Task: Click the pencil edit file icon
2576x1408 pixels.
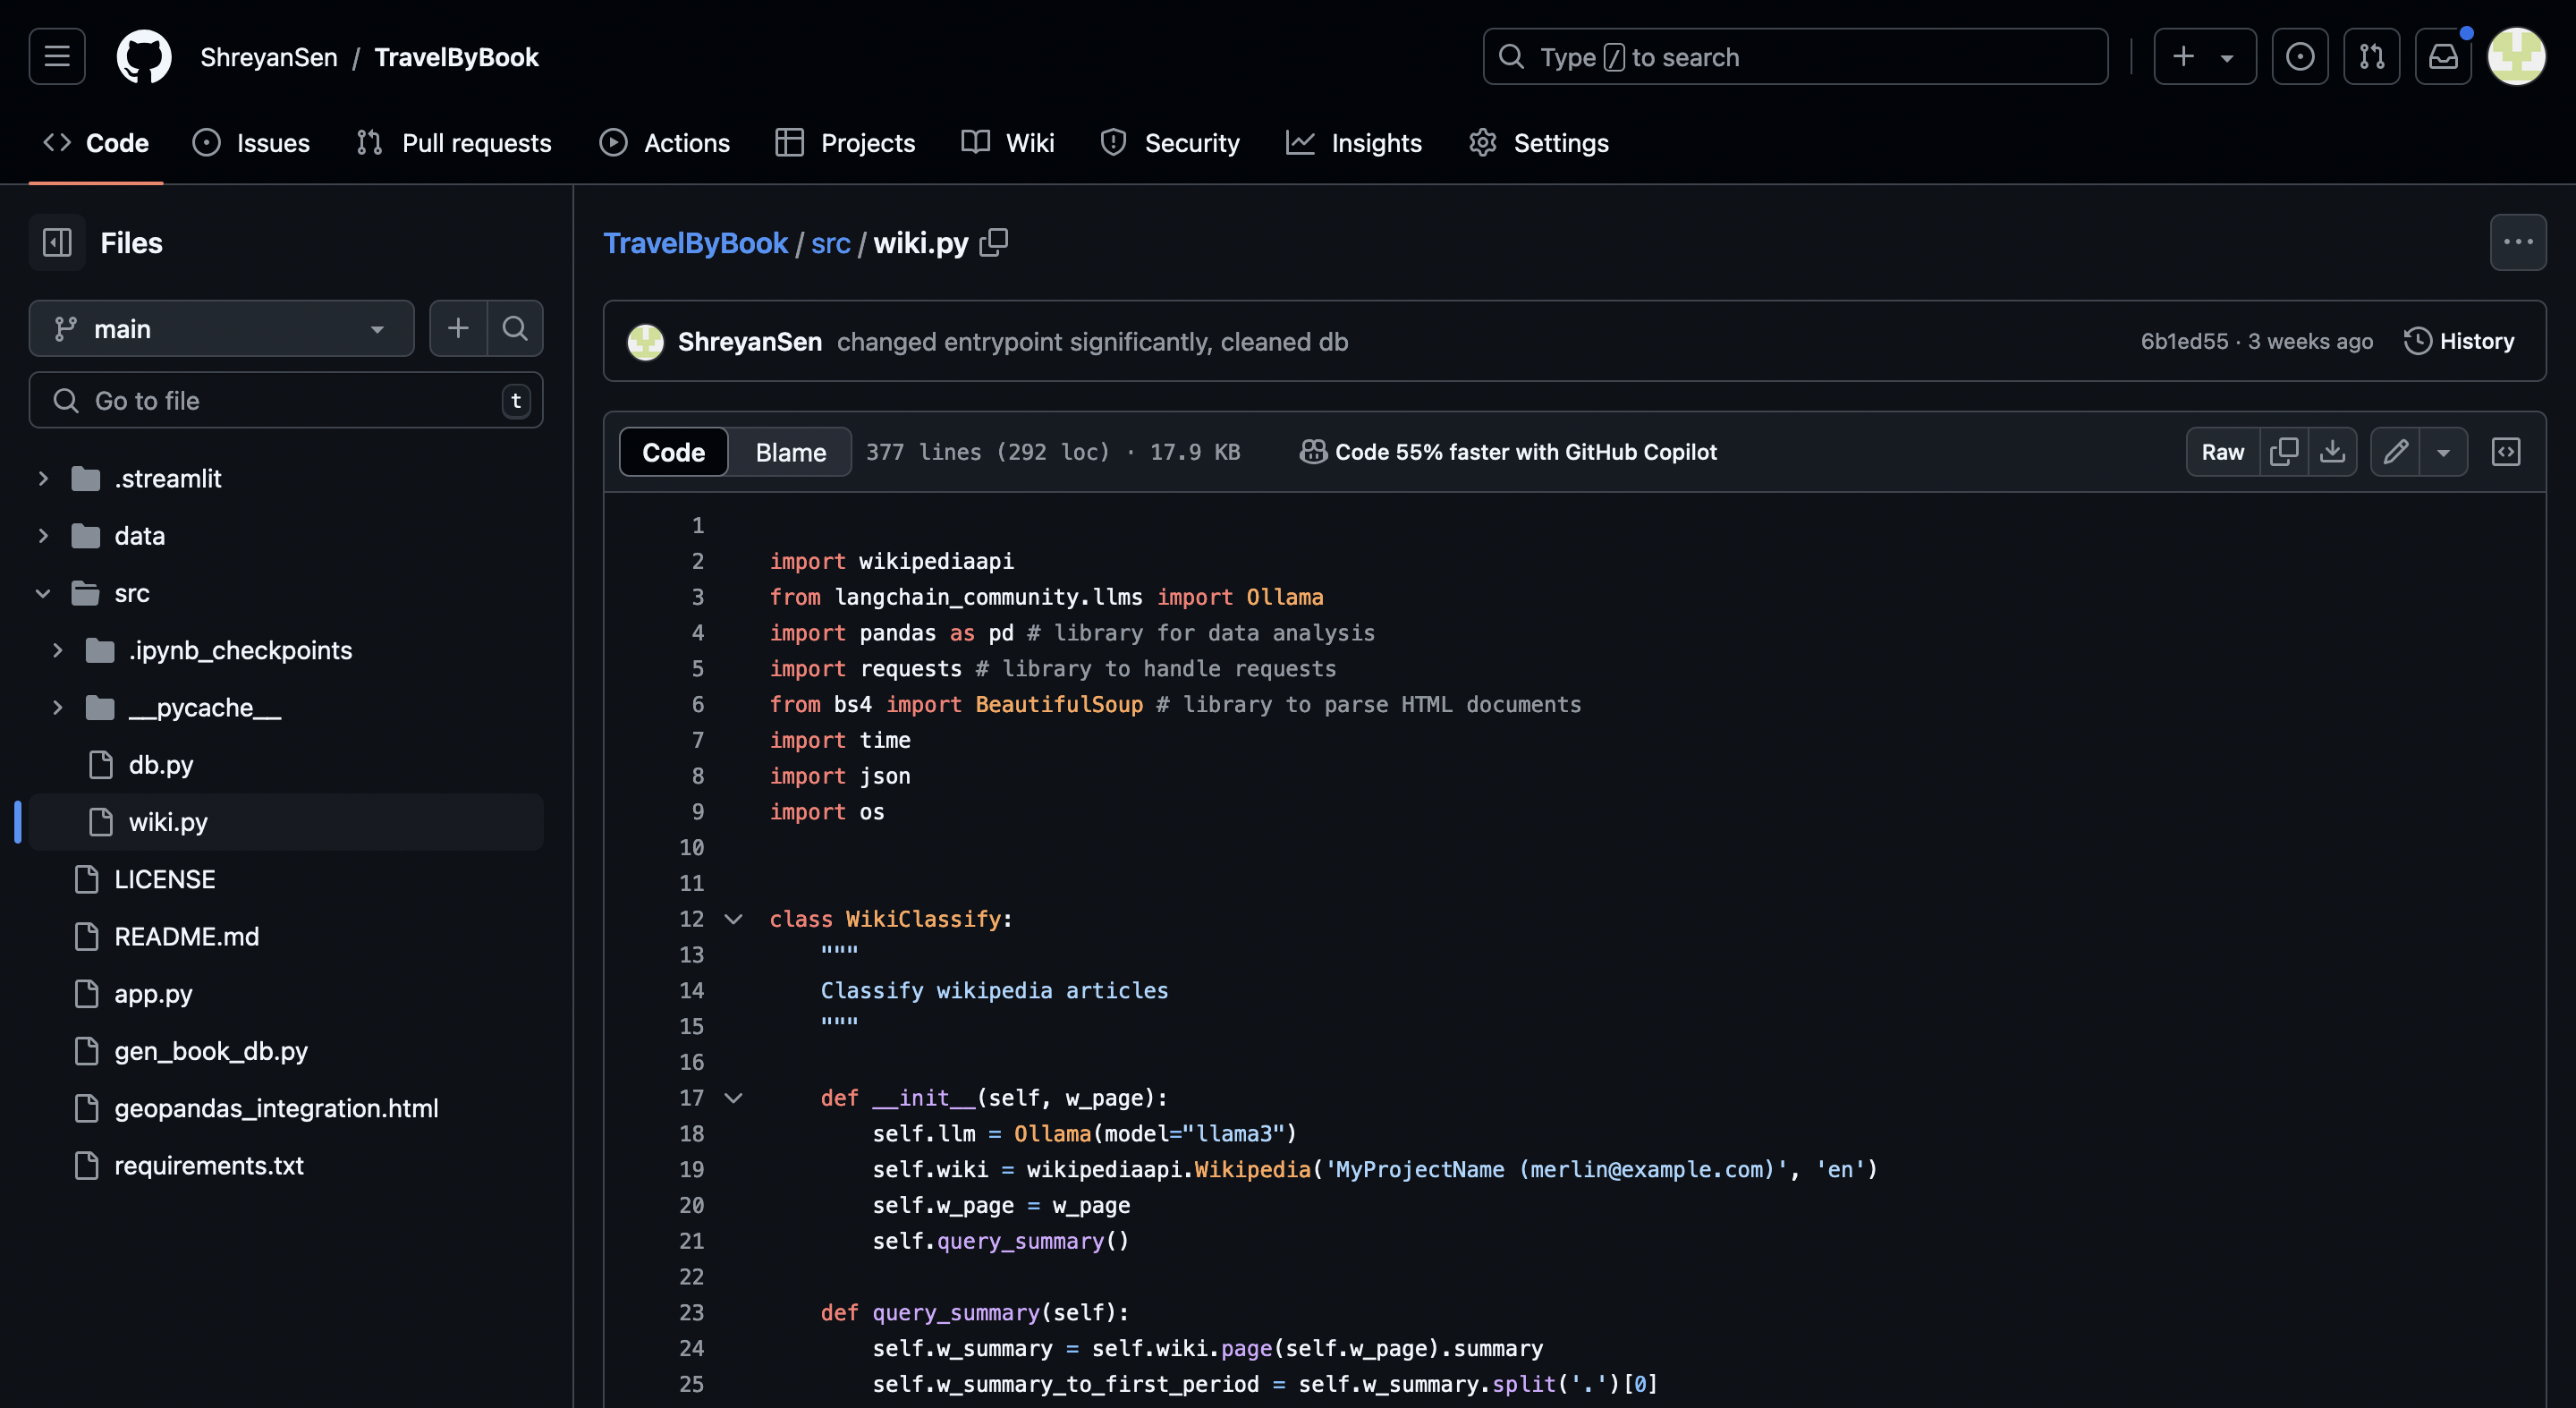Action: [2395, 452]
